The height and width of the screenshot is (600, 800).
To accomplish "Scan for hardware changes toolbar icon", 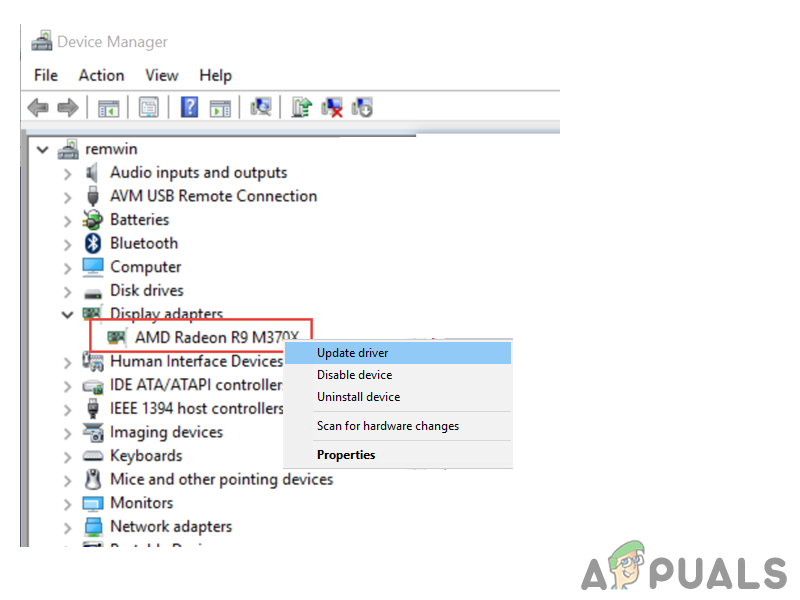I will (x=261, y=107).
